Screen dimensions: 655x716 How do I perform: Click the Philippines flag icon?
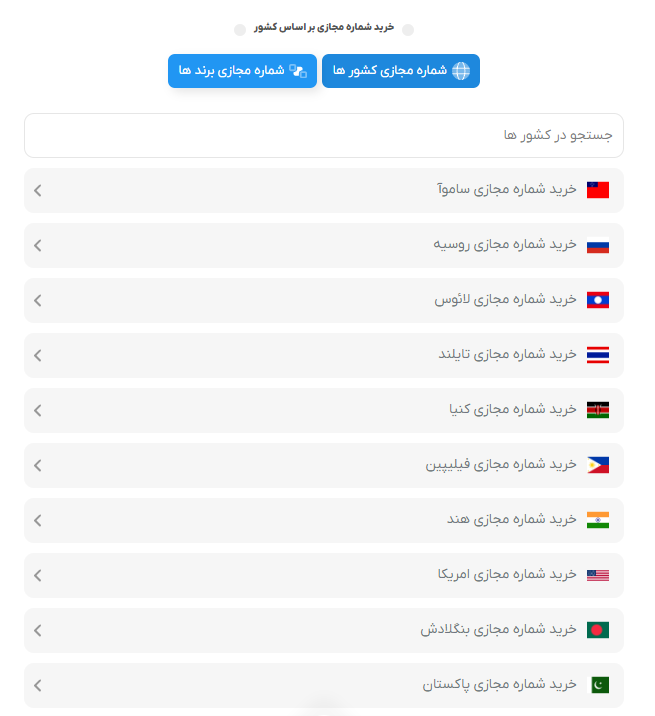pos(598,465)
